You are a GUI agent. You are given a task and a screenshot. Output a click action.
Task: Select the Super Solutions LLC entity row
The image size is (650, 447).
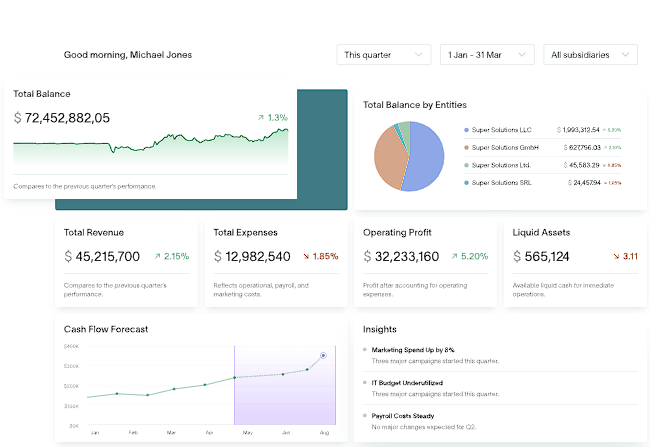(543, 130)
